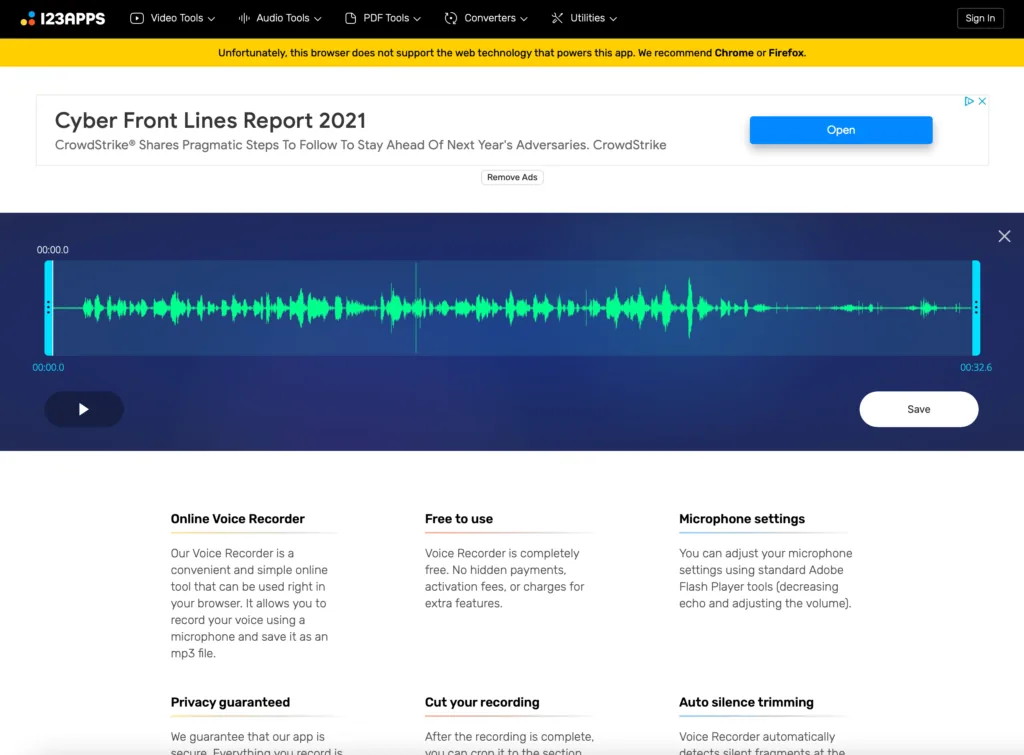Click the Converters cycle icon
The height and width of the screenshot is (755, 1024).
pyautogui.click(x=451, y=18)
